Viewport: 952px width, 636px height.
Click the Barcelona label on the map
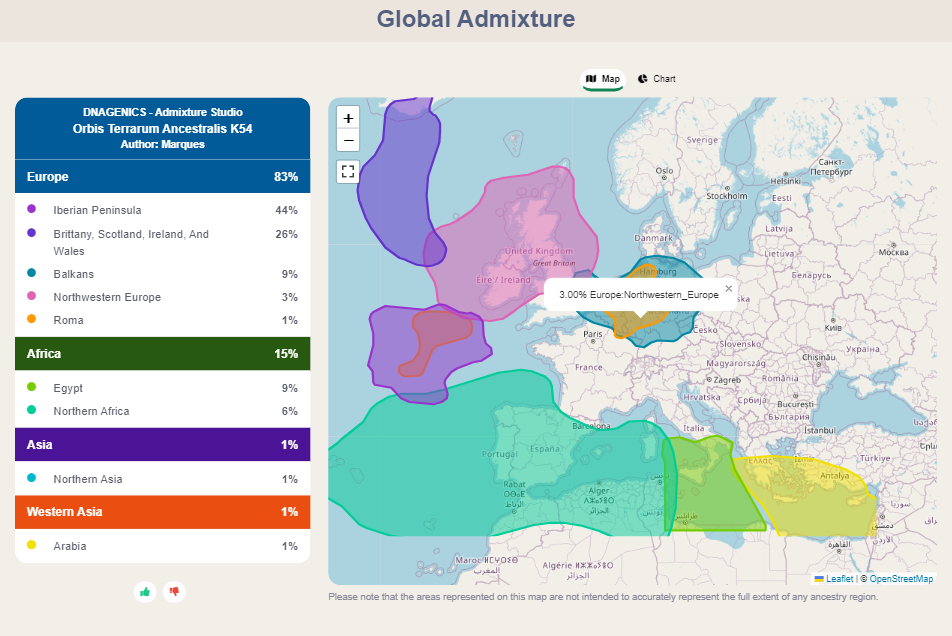click(591, 426)
